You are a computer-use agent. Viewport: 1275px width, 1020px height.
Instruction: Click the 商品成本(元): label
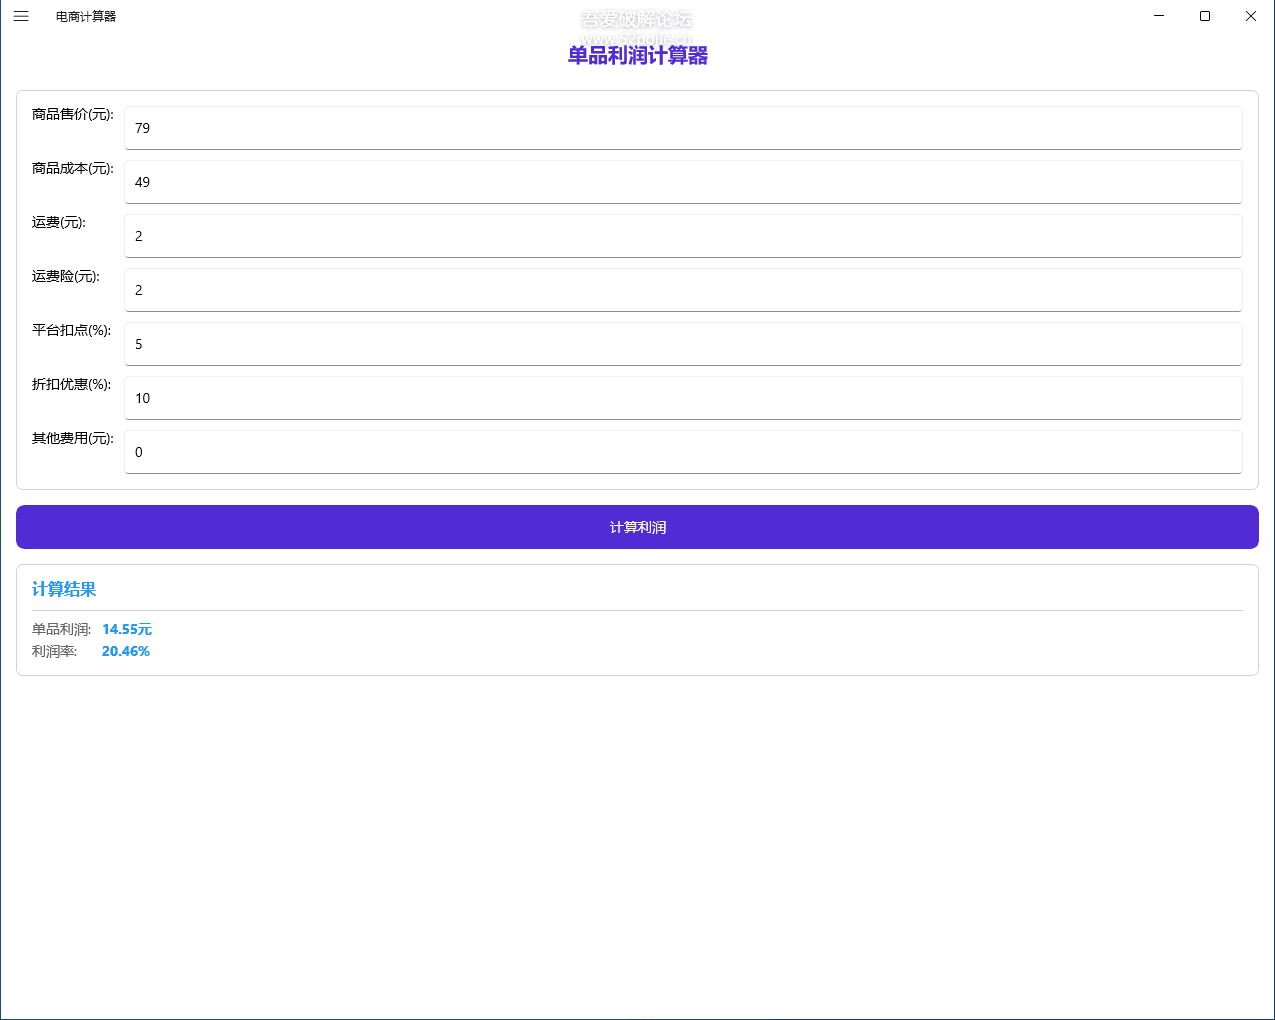(x=73, y=168)
